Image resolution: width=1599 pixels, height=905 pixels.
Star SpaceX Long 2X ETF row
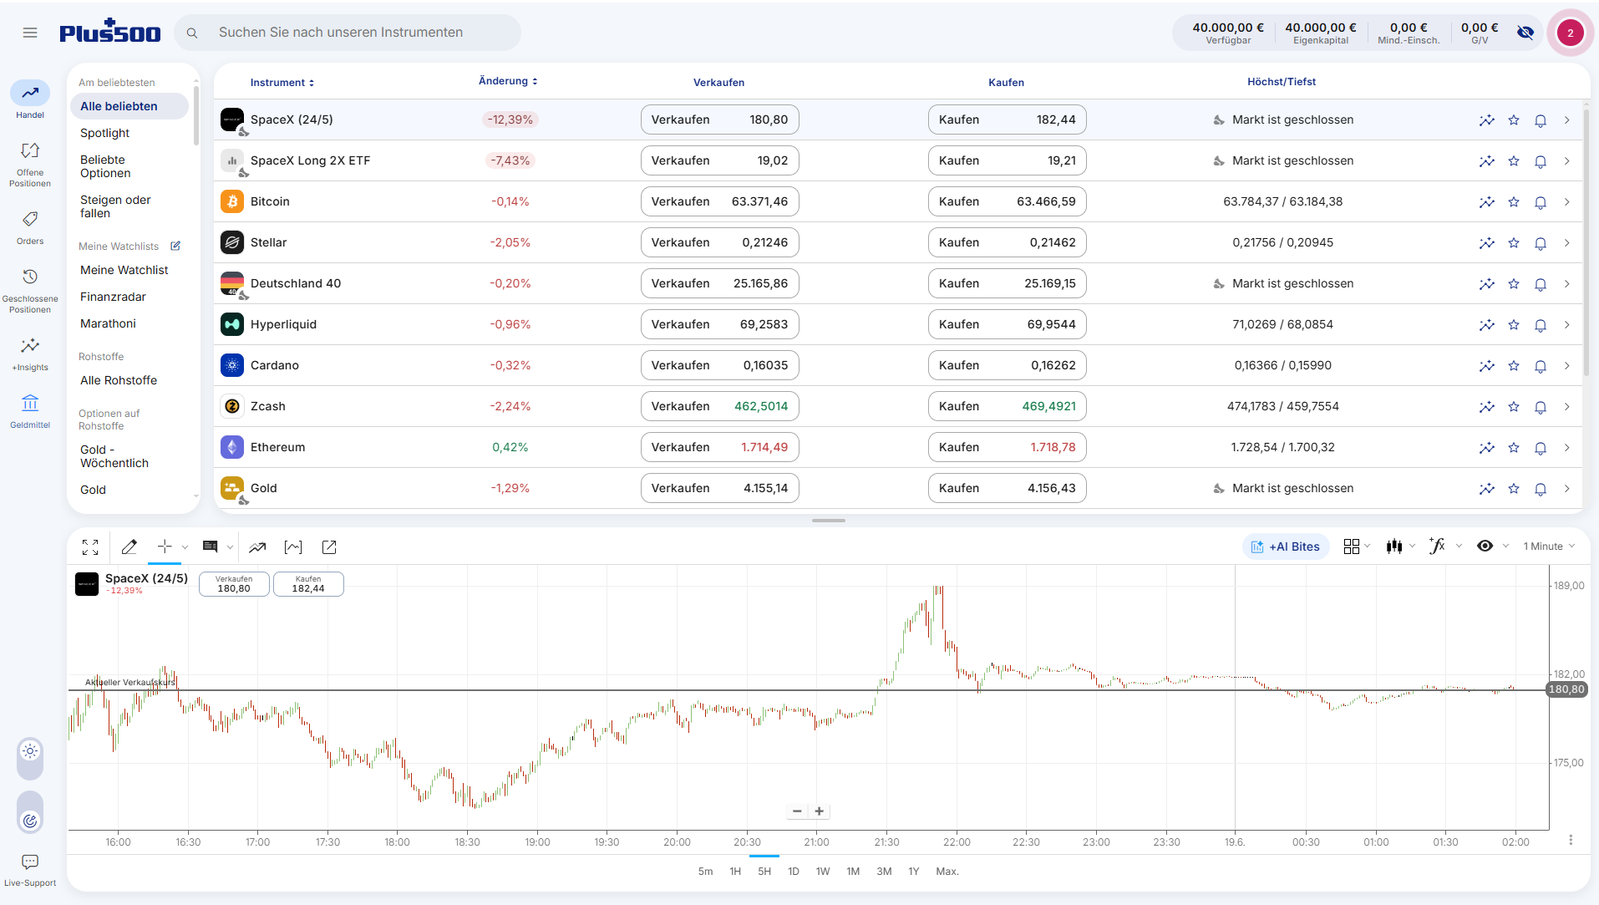pyautogui.click(x=1514, y=161)
